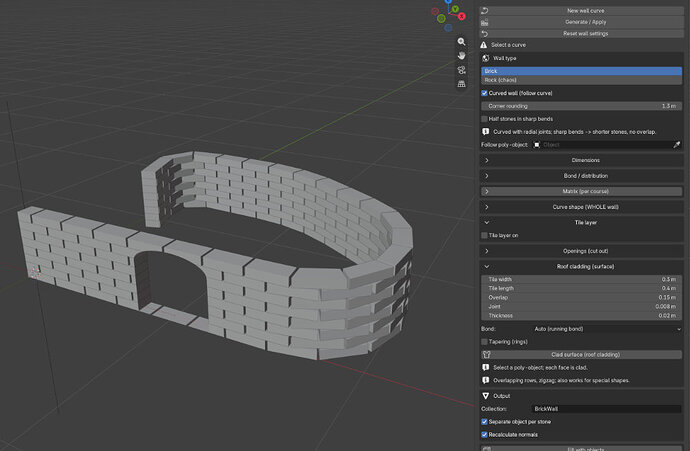Click the warning icon beside Select a curve

click(x=484, y=45)
